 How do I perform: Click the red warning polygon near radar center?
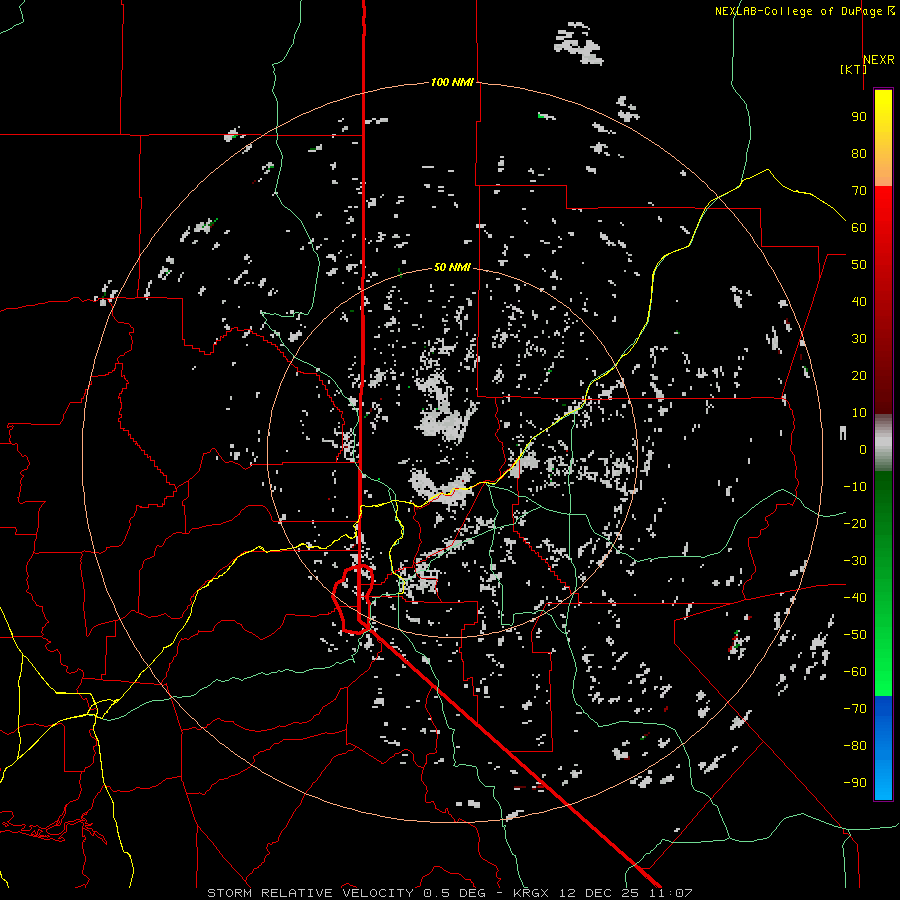[x=354, y=599]
